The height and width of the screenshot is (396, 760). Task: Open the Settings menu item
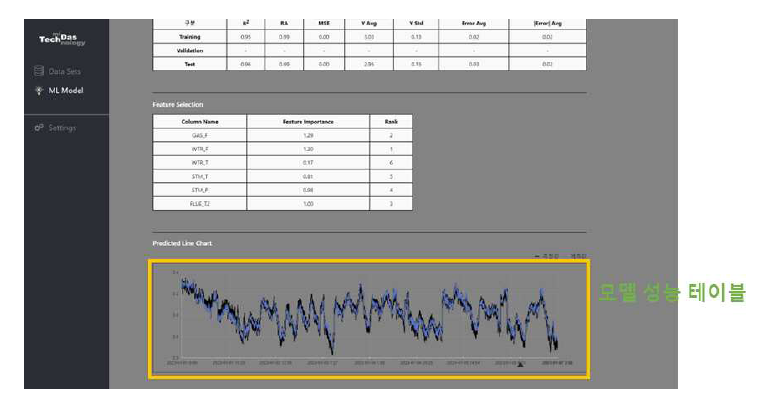pos(55,128)
